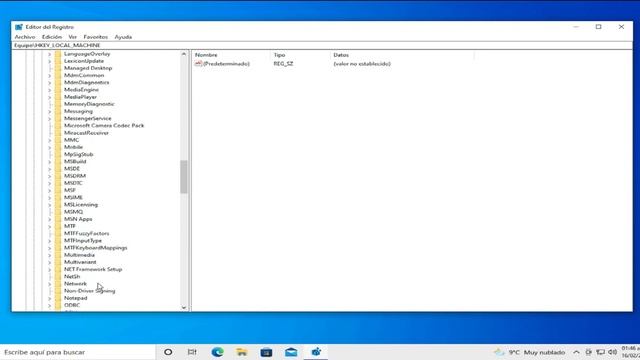Click the MSBuild folder icon
640x360 pixels.
coord(58,162)
